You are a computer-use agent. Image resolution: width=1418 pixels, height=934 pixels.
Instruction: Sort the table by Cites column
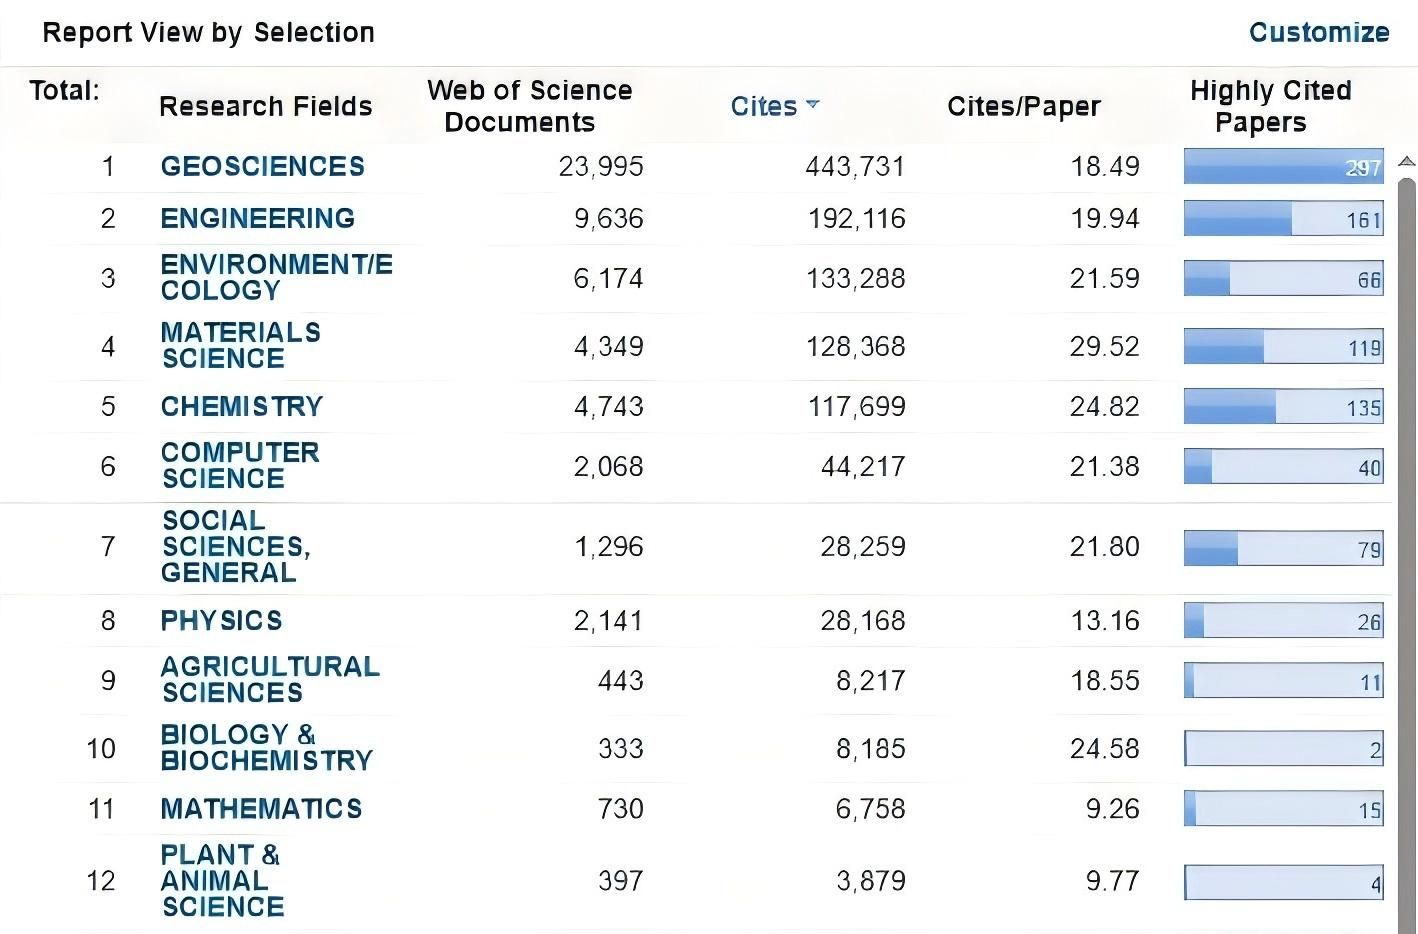coord(764,106)
